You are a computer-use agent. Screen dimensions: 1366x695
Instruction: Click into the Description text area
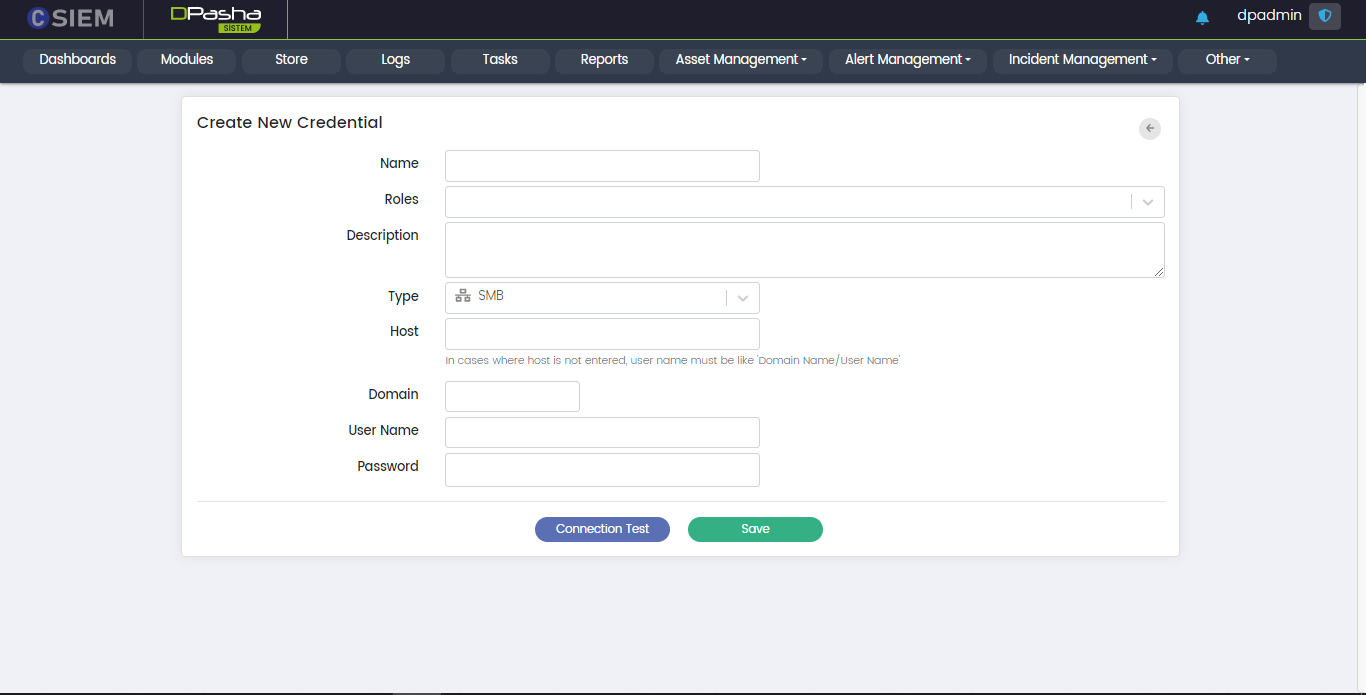click(804, 249)
